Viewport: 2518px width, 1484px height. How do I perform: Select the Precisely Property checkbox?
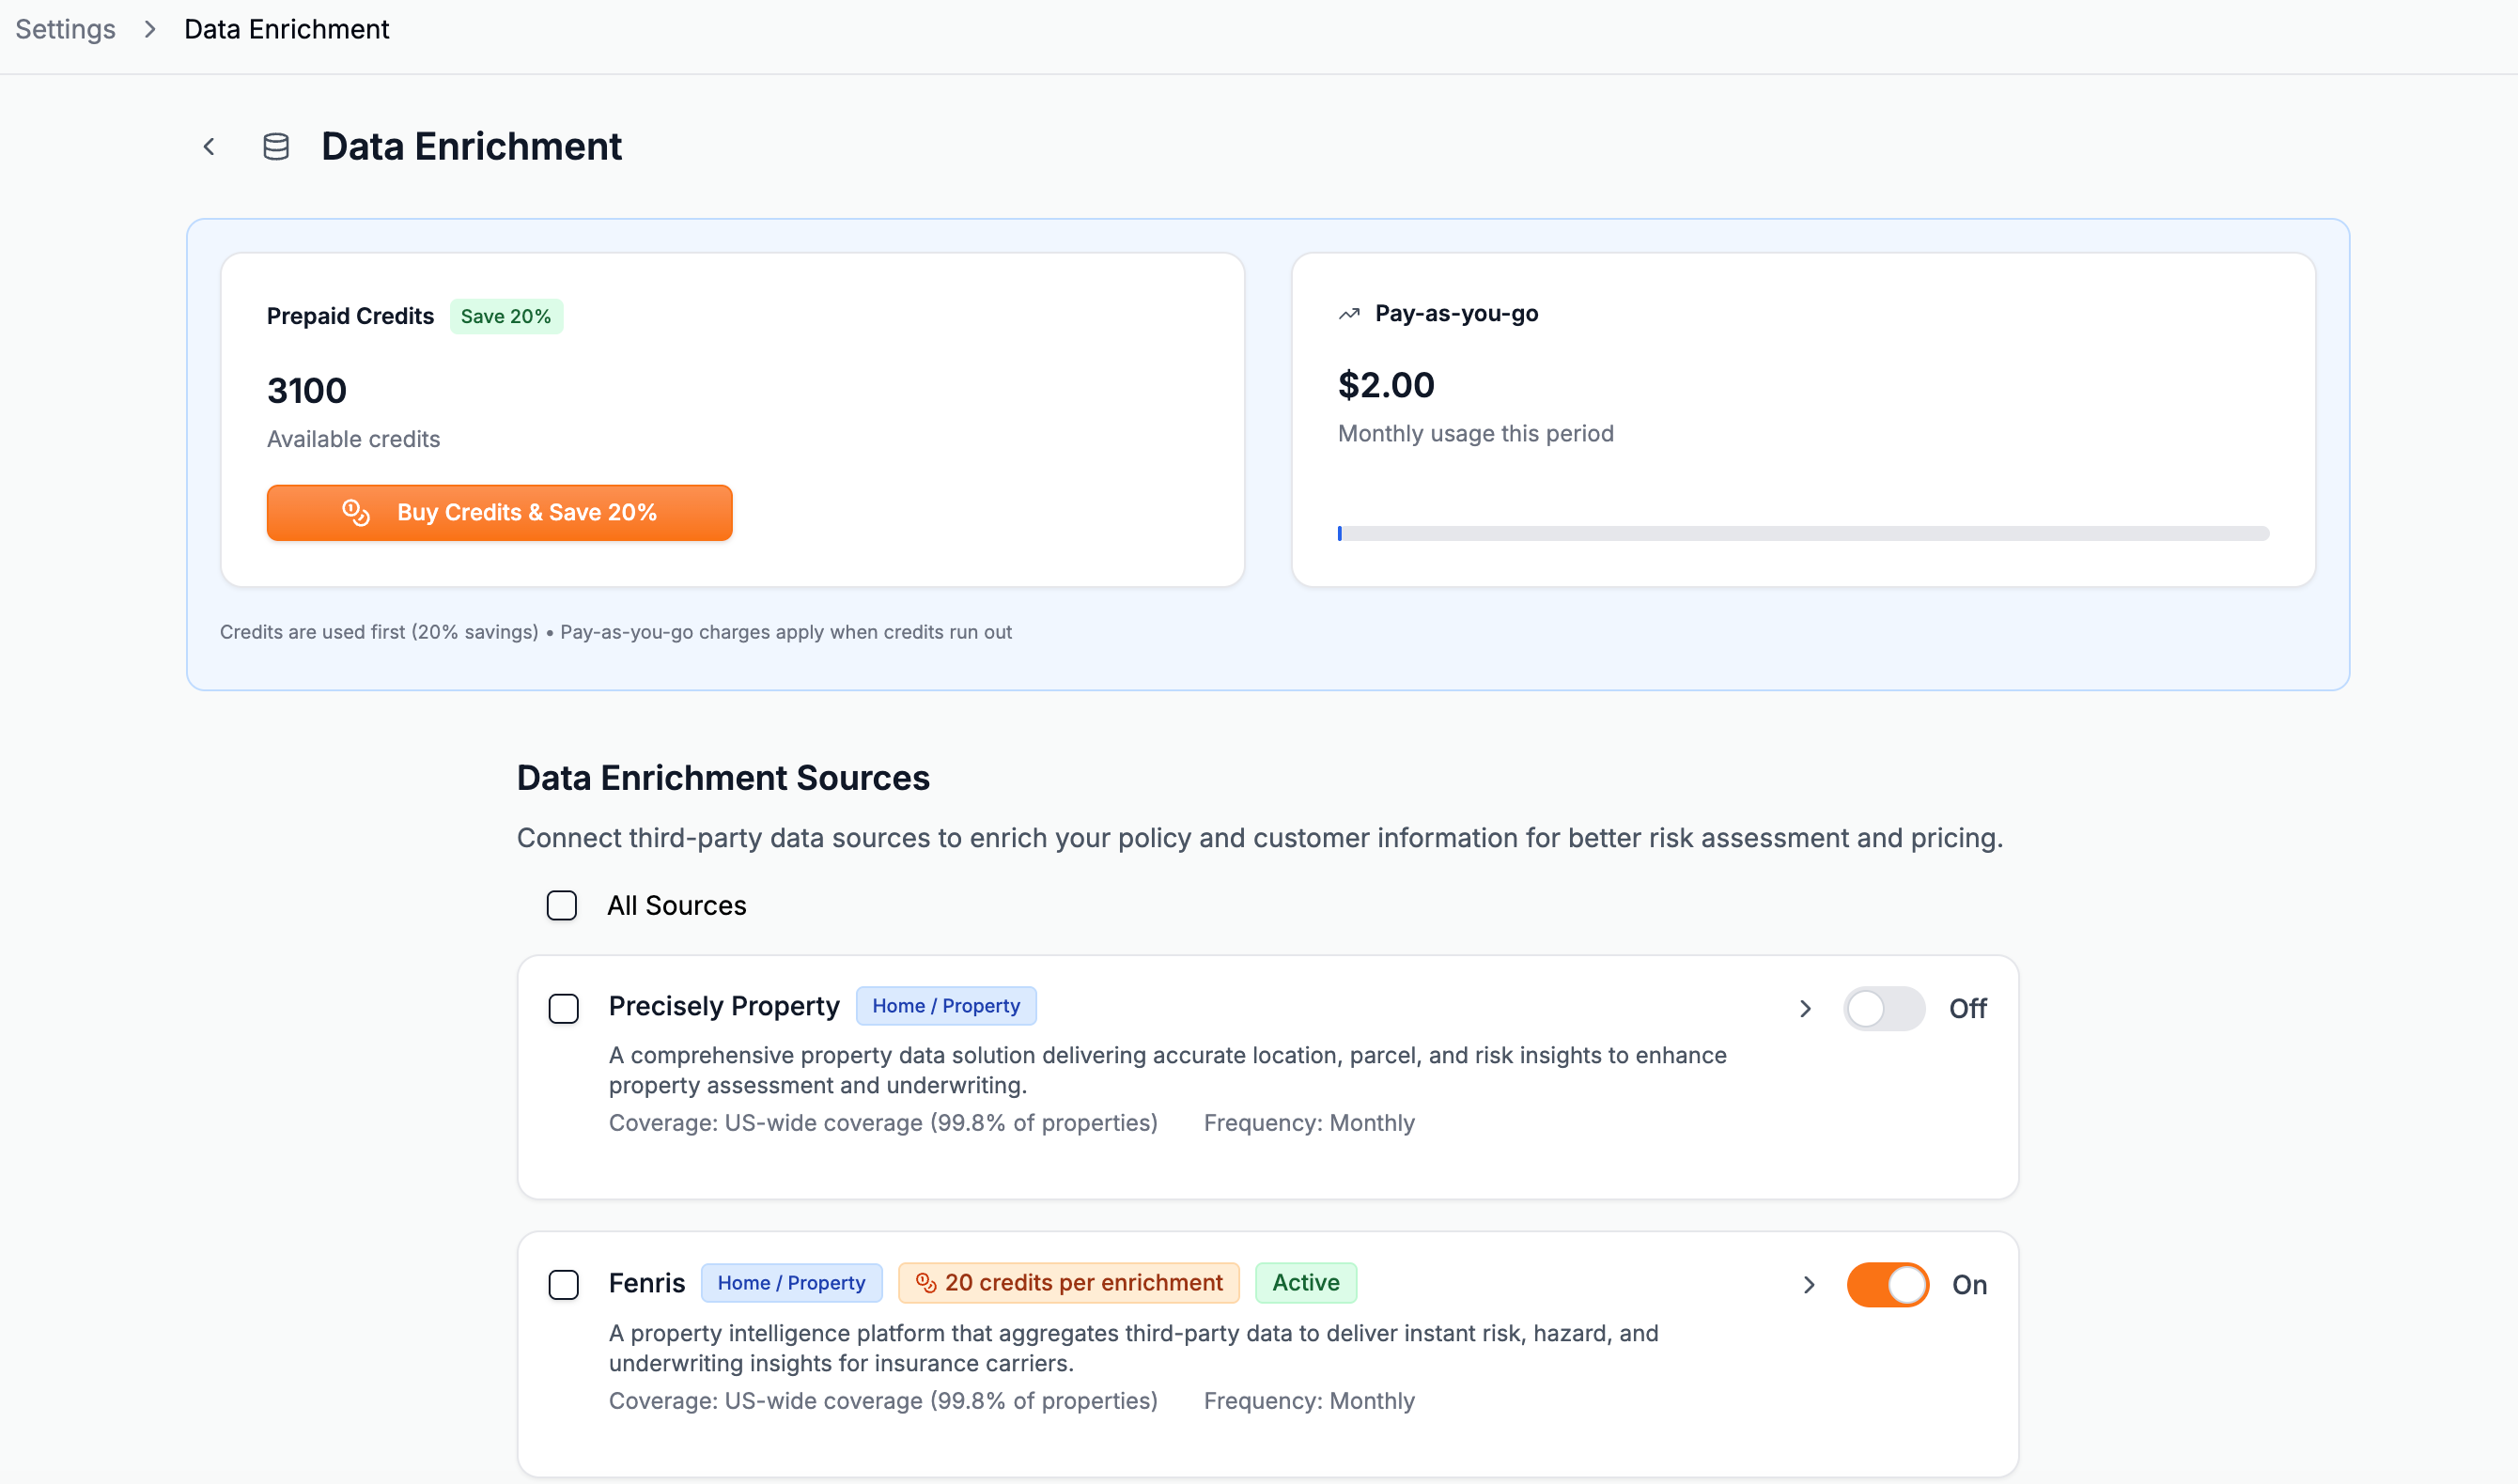[564, 1009]
